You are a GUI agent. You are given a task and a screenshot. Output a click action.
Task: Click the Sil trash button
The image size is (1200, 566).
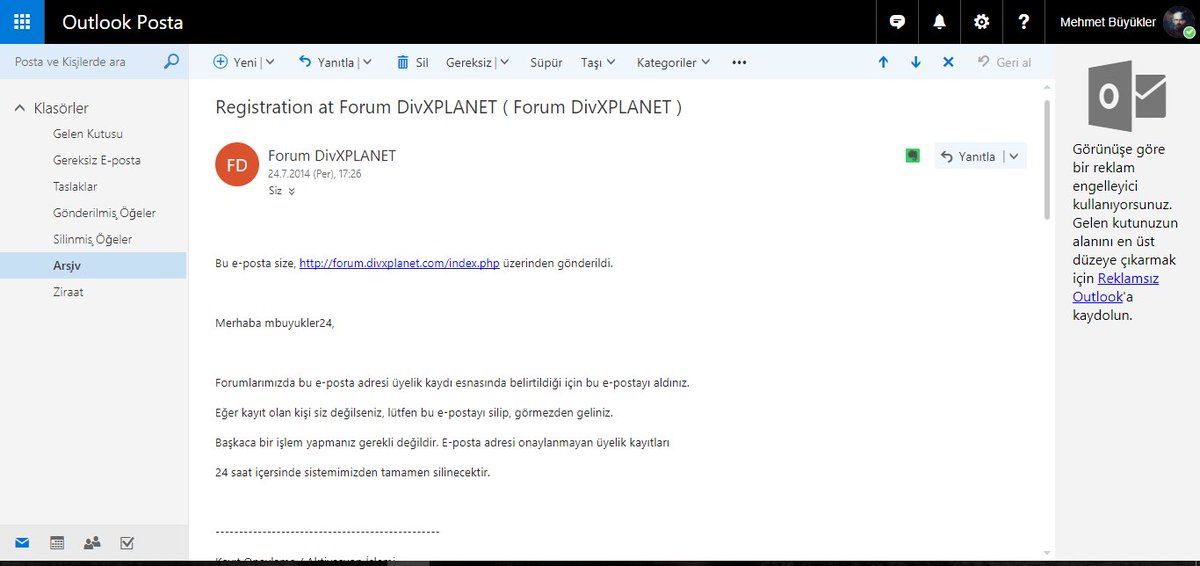click(412, 62)
